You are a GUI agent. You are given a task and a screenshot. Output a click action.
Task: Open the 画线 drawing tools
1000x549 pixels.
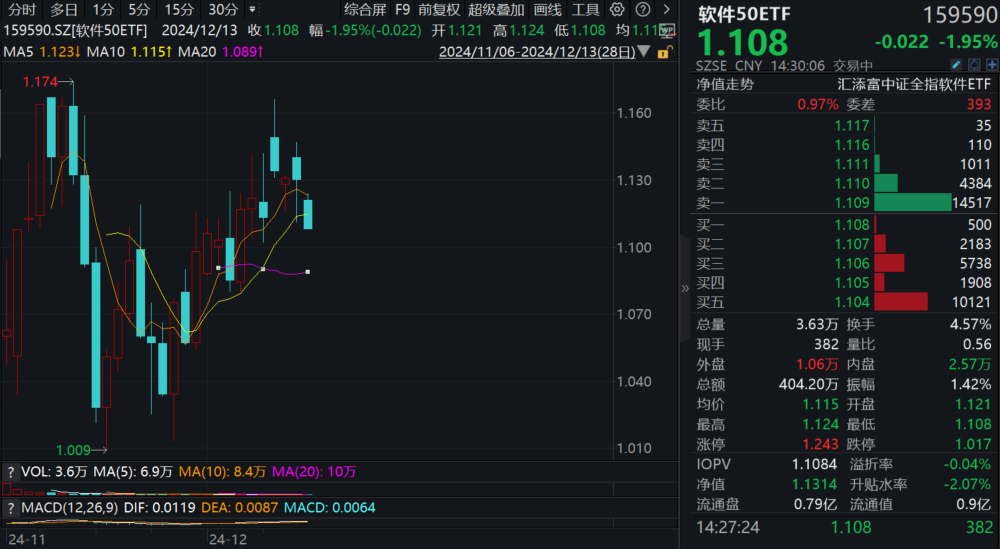[x=547, y=10]
